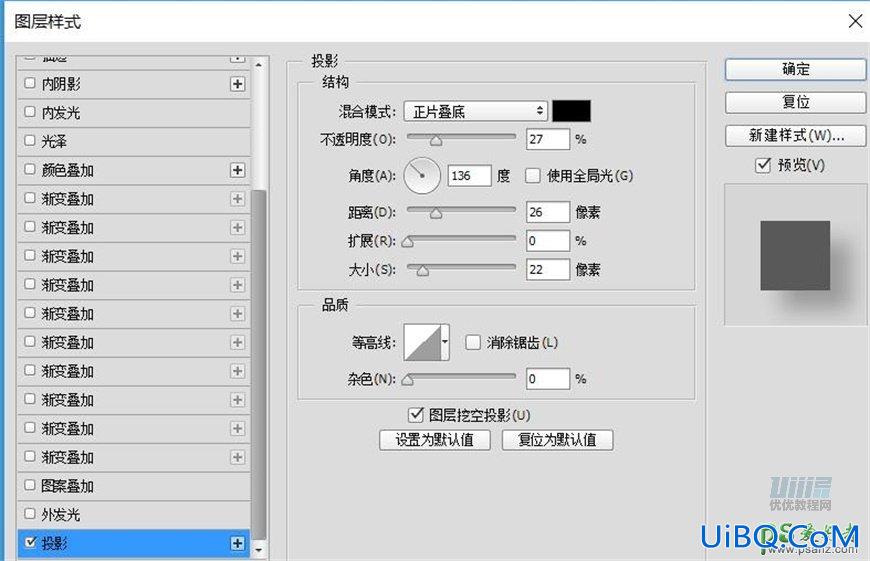Screen dimensions: 870x561
Task: Uncheck the 投影 checkbox
Action: click(31, 542)
